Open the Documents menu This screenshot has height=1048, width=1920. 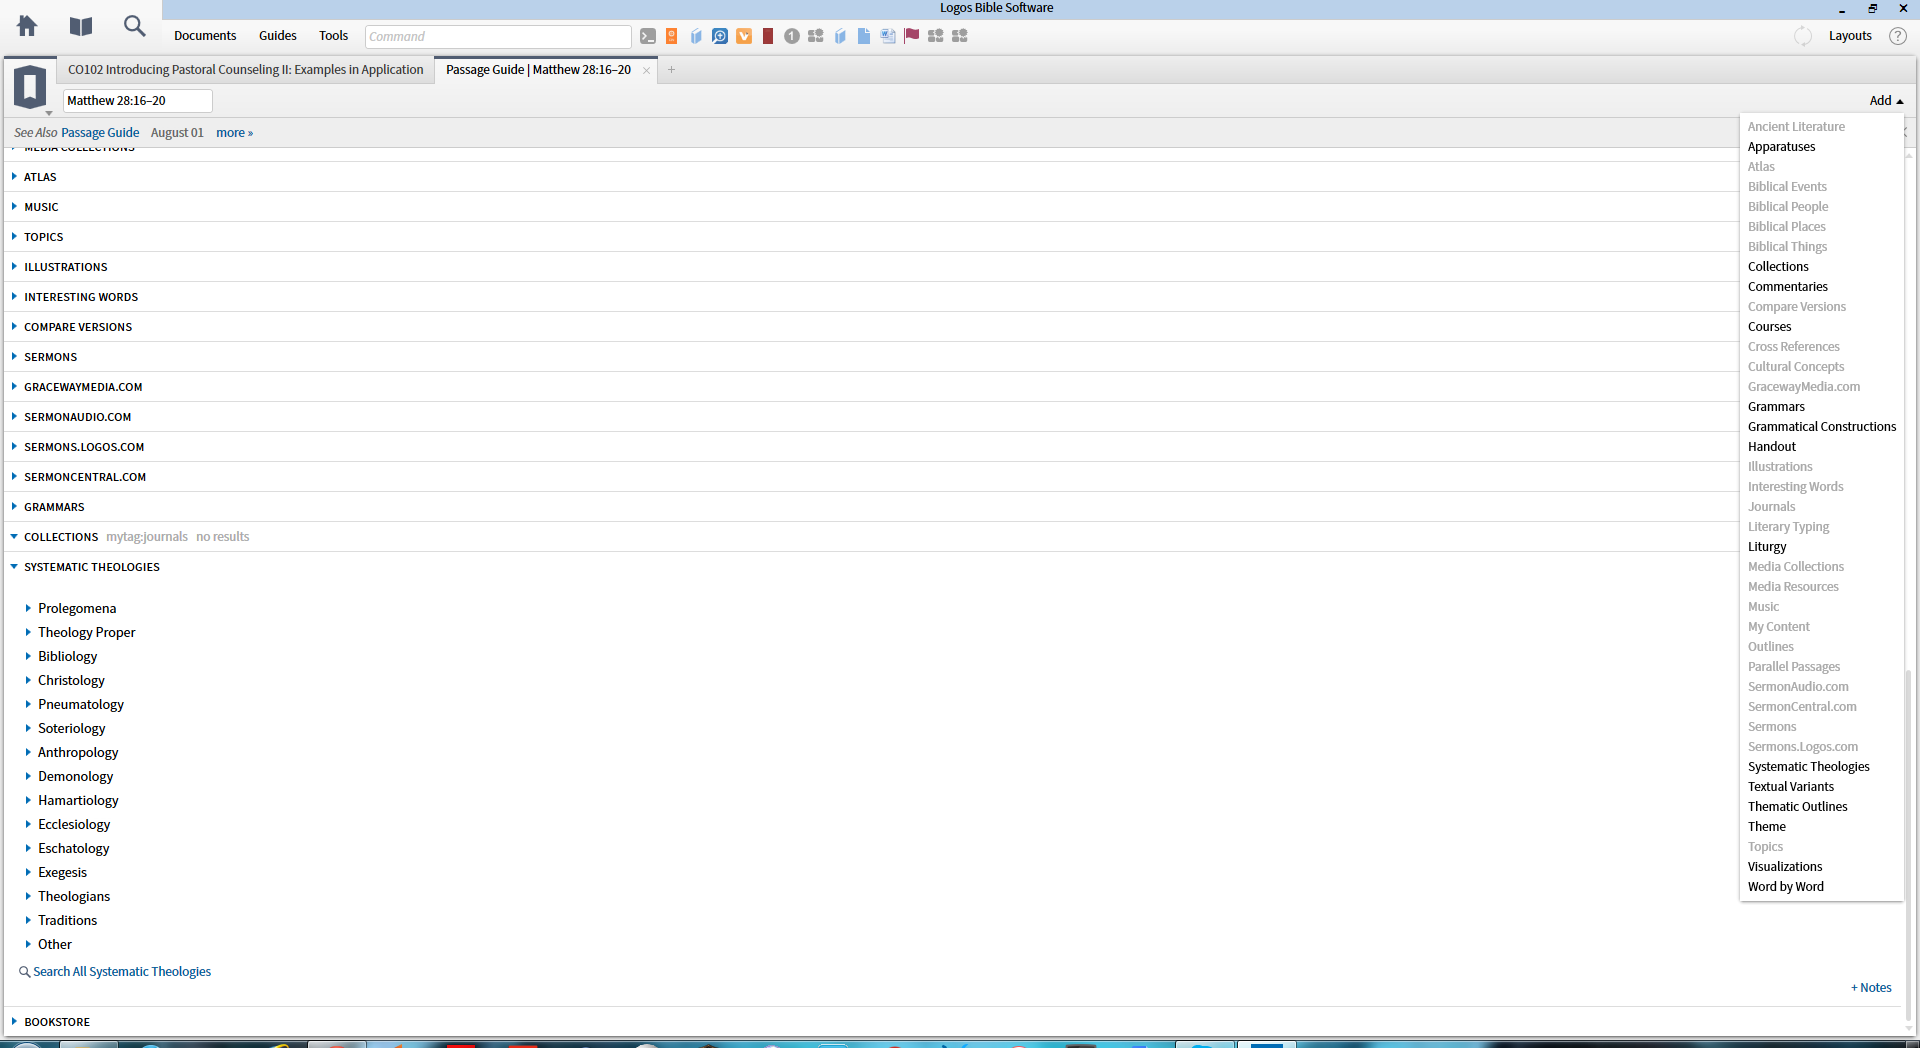click(x=205, y=36)
